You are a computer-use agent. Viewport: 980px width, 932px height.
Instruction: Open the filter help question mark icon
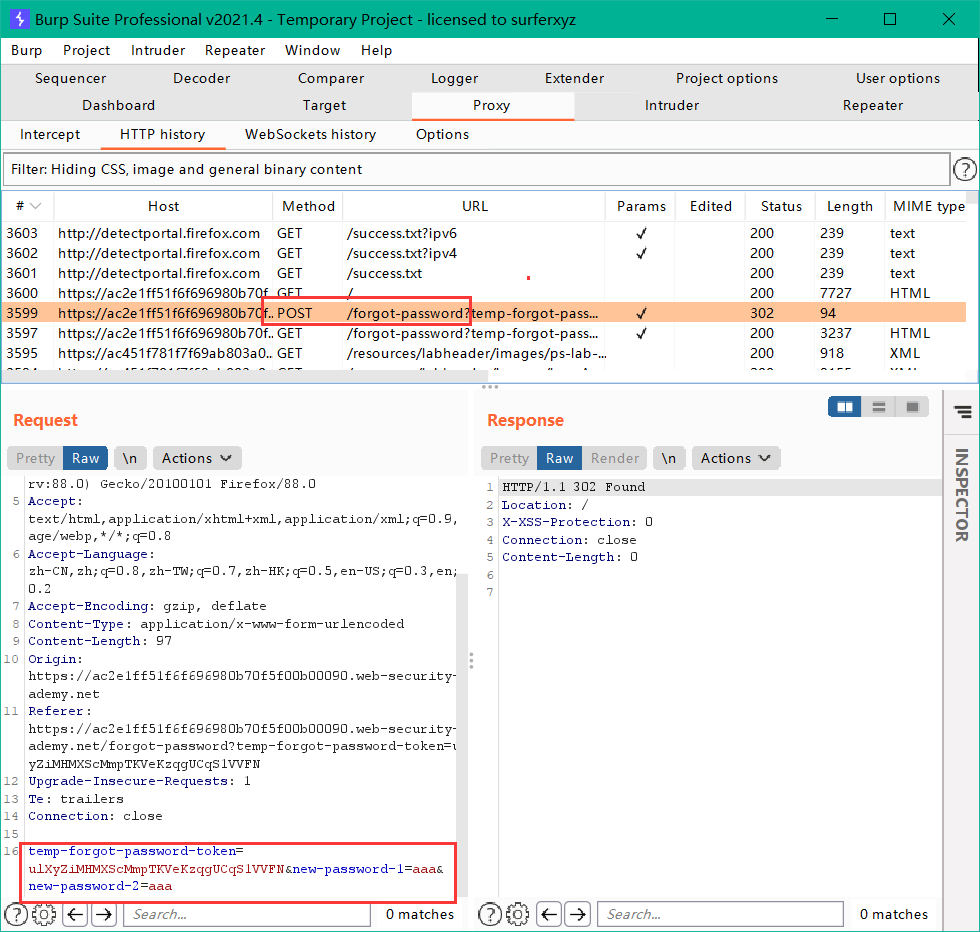965,169
